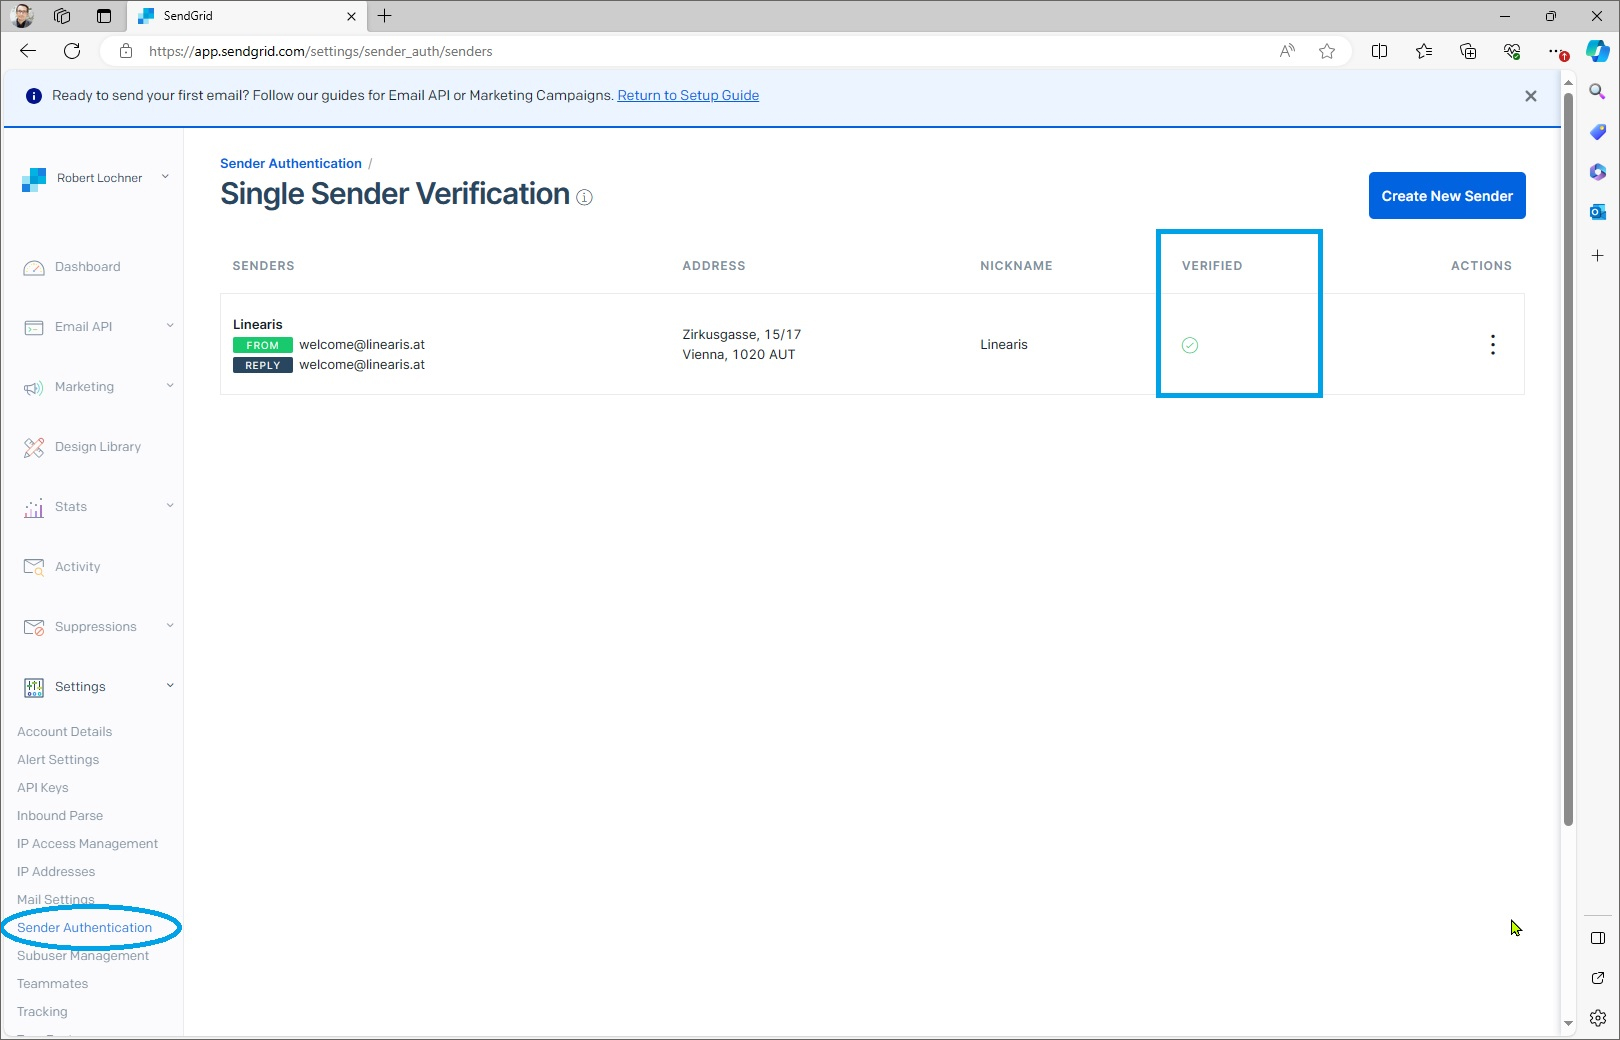1620x1040 pixels.
Task: Open the Edge sidebar settings gear
Action: [1598, 1018]
